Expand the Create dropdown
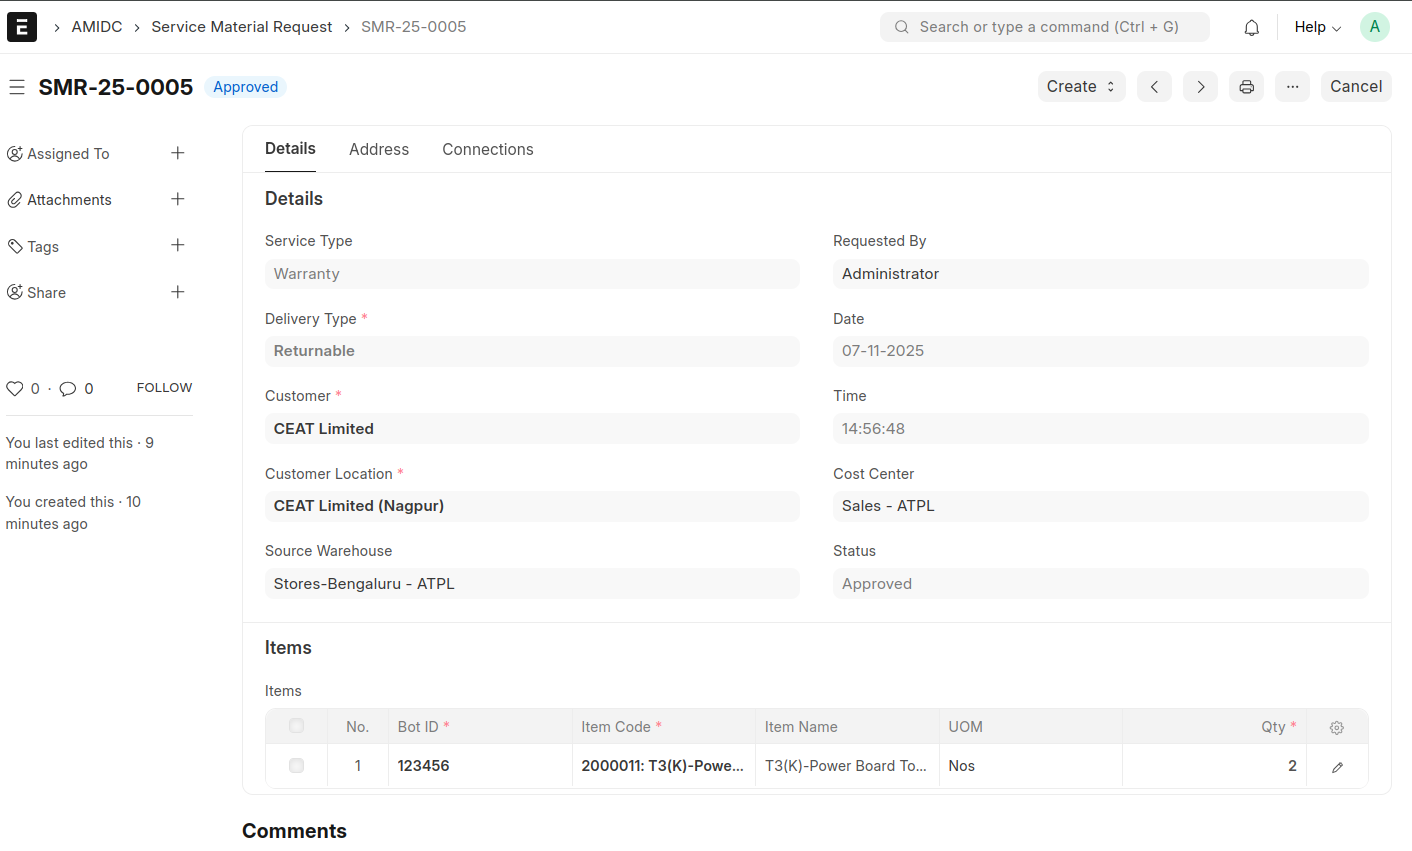 pos(1081,87)
